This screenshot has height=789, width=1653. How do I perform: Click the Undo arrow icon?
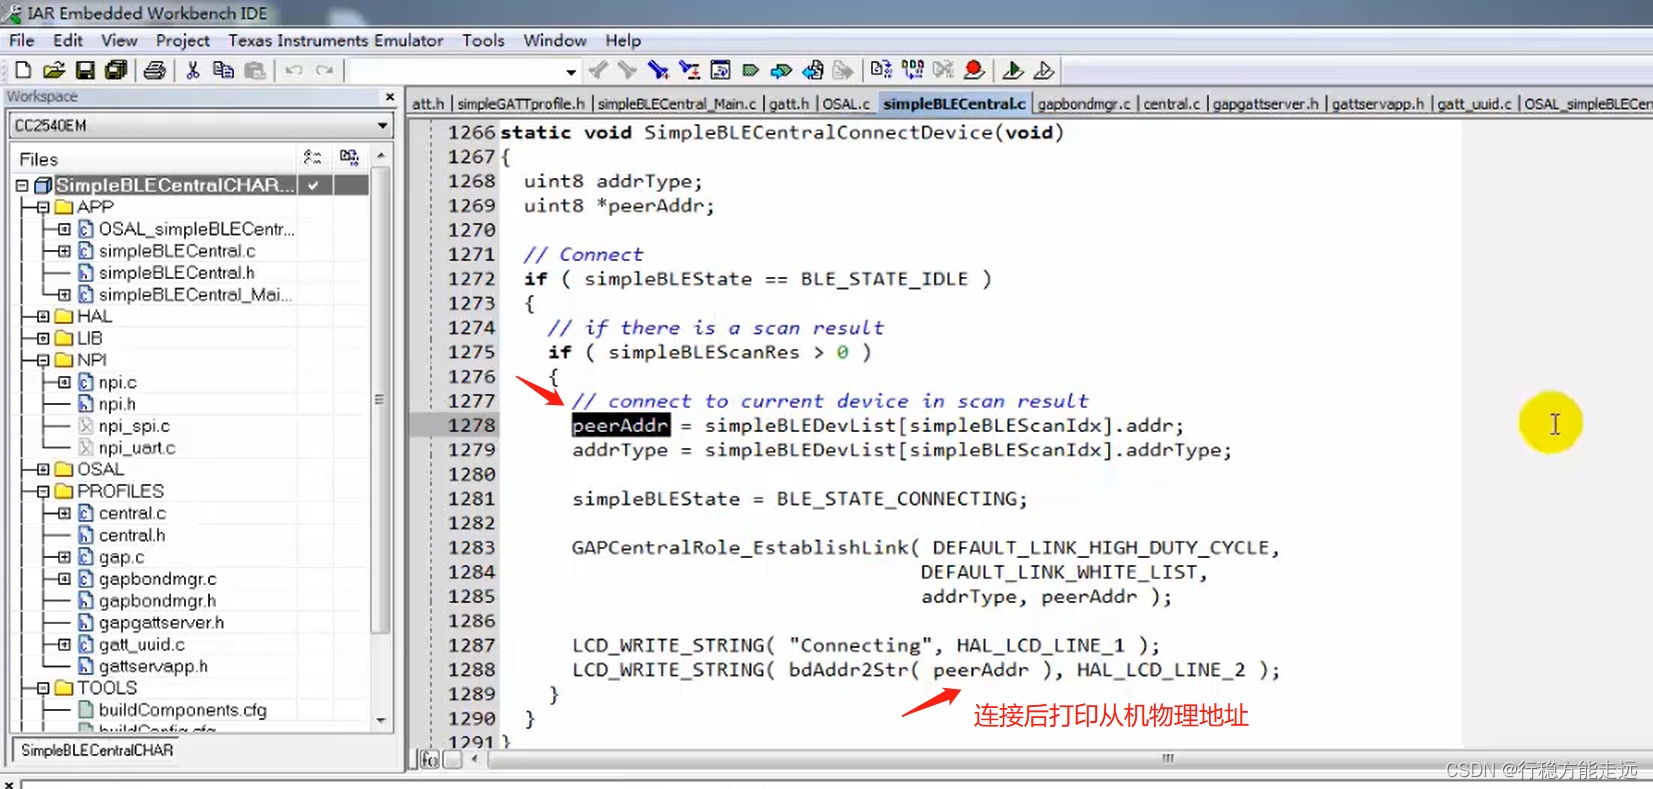294,70
